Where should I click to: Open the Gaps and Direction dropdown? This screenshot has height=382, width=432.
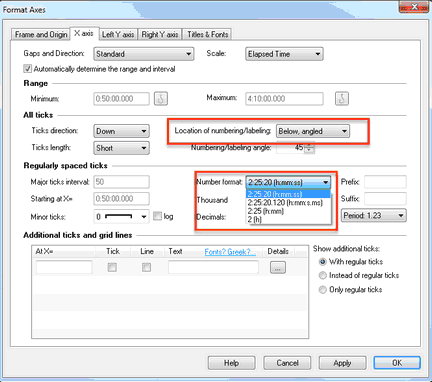click(144, 54)
